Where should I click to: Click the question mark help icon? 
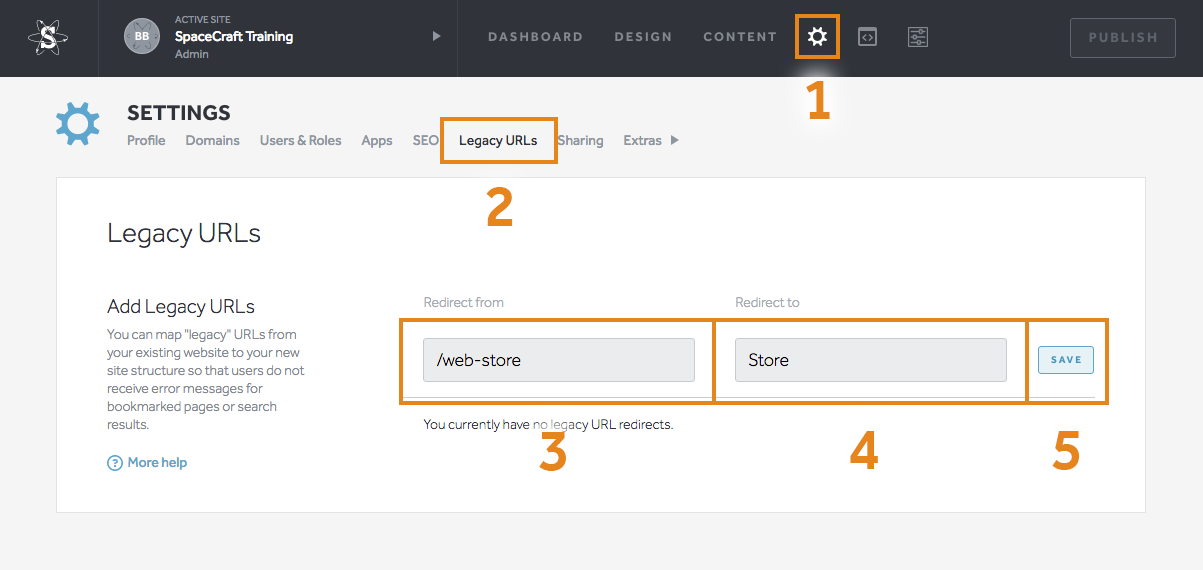[115, 463]
